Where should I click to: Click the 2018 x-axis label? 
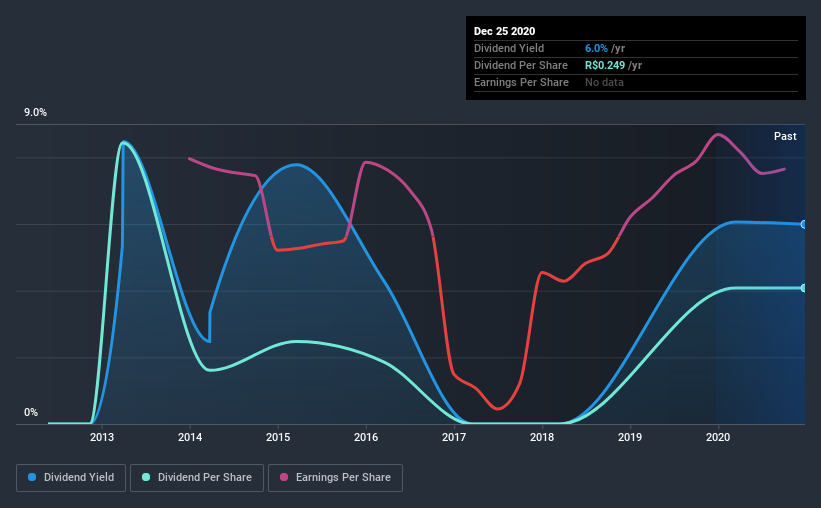coord(541,437)
